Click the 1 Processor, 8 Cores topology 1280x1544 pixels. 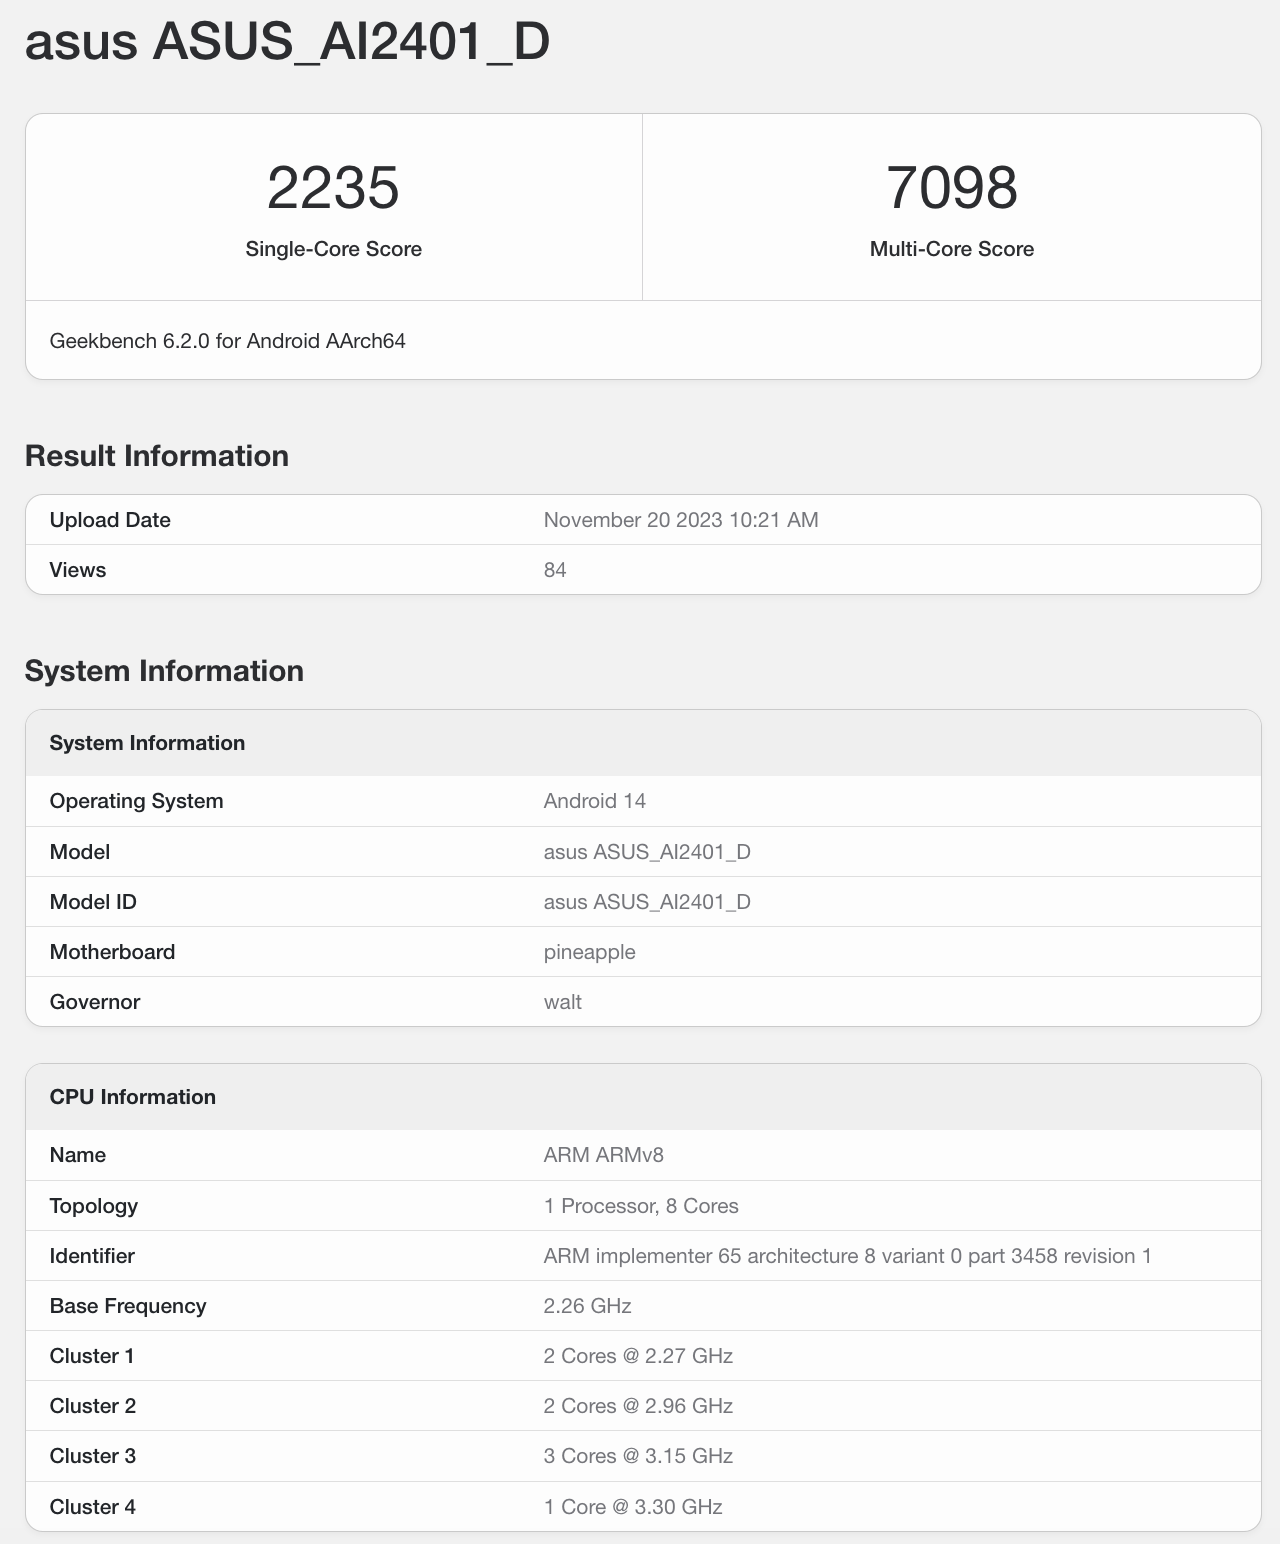point(640,1206)
